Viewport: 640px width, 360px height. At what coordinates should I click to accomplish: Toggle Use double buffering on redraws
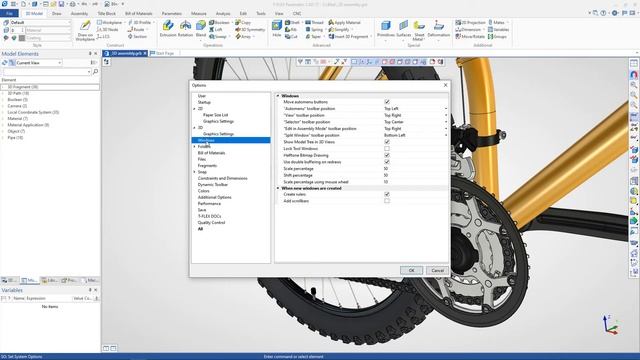tap(387, 162)
